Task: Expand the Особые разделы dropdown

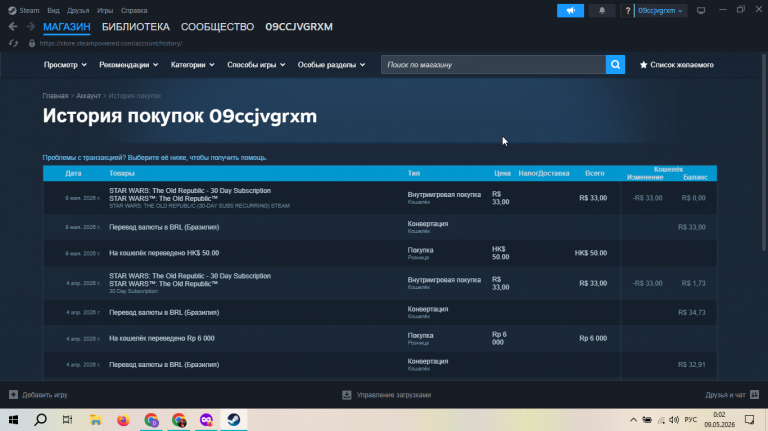Action: tap(332, 65)
